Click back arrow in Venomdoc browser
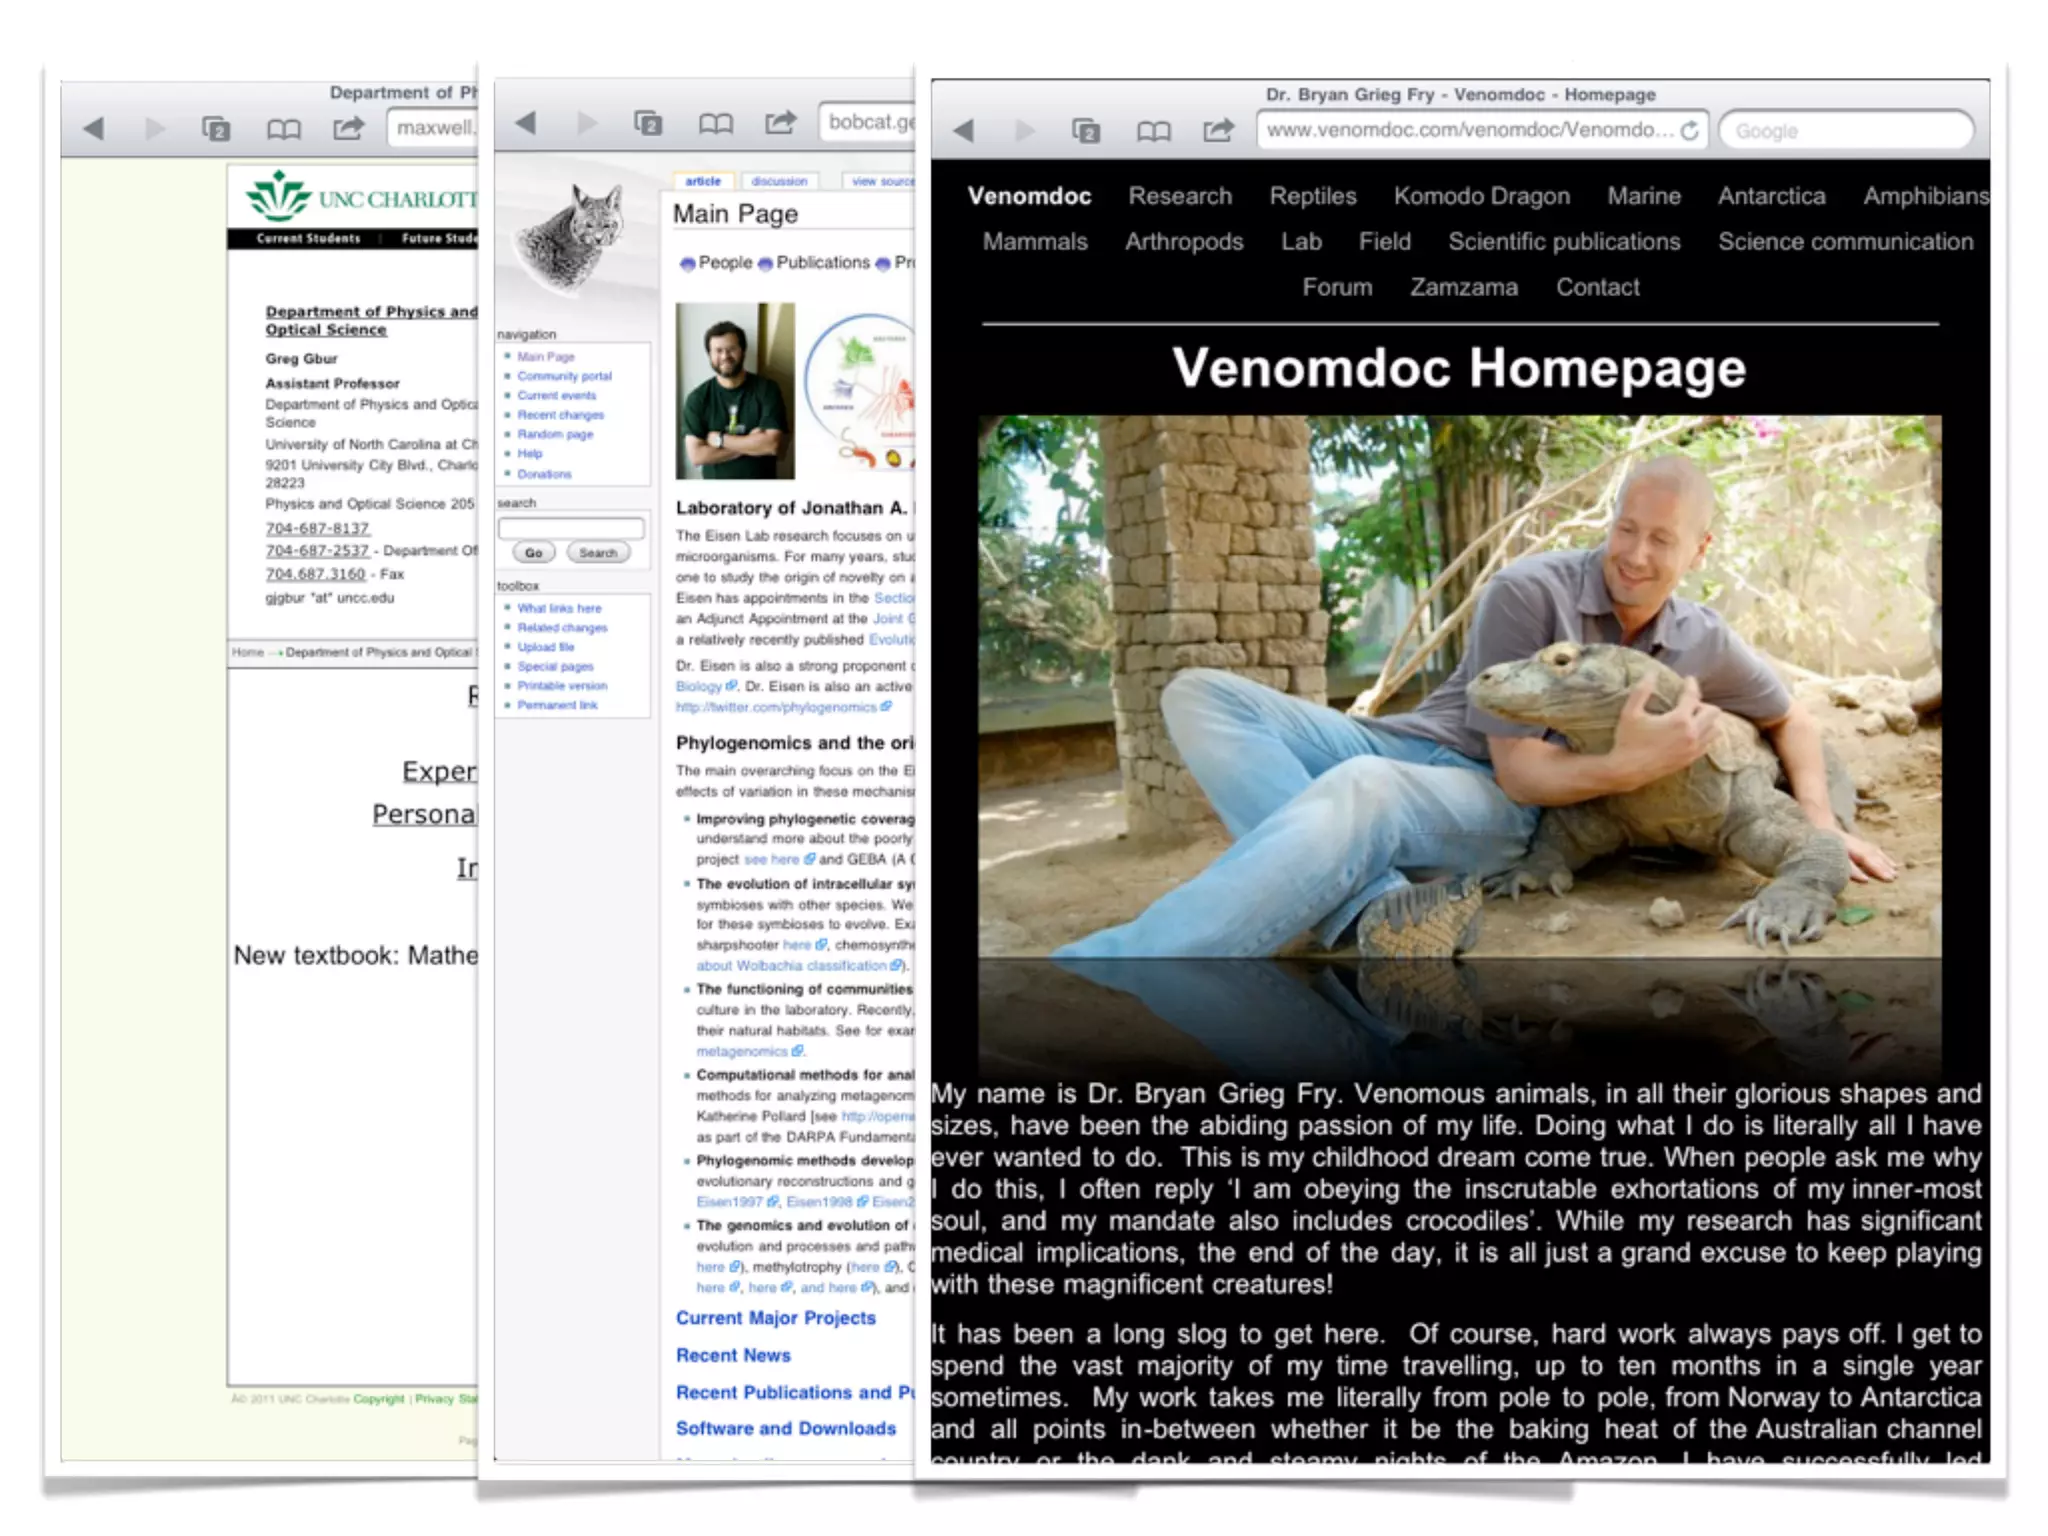Image resolution: width=2048 pixels, height=1536 pixels. (x=964, y=131)
